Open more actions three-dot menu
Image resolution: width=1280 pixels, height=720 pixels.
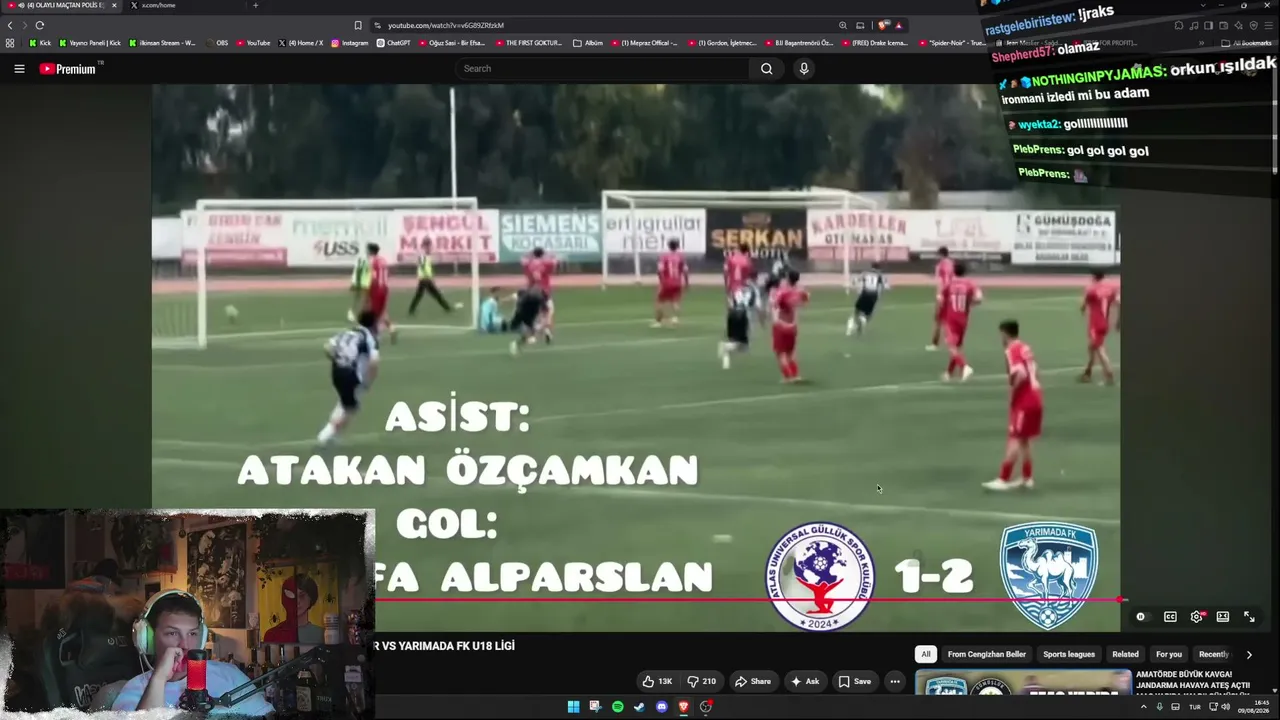tap(895, 681)
